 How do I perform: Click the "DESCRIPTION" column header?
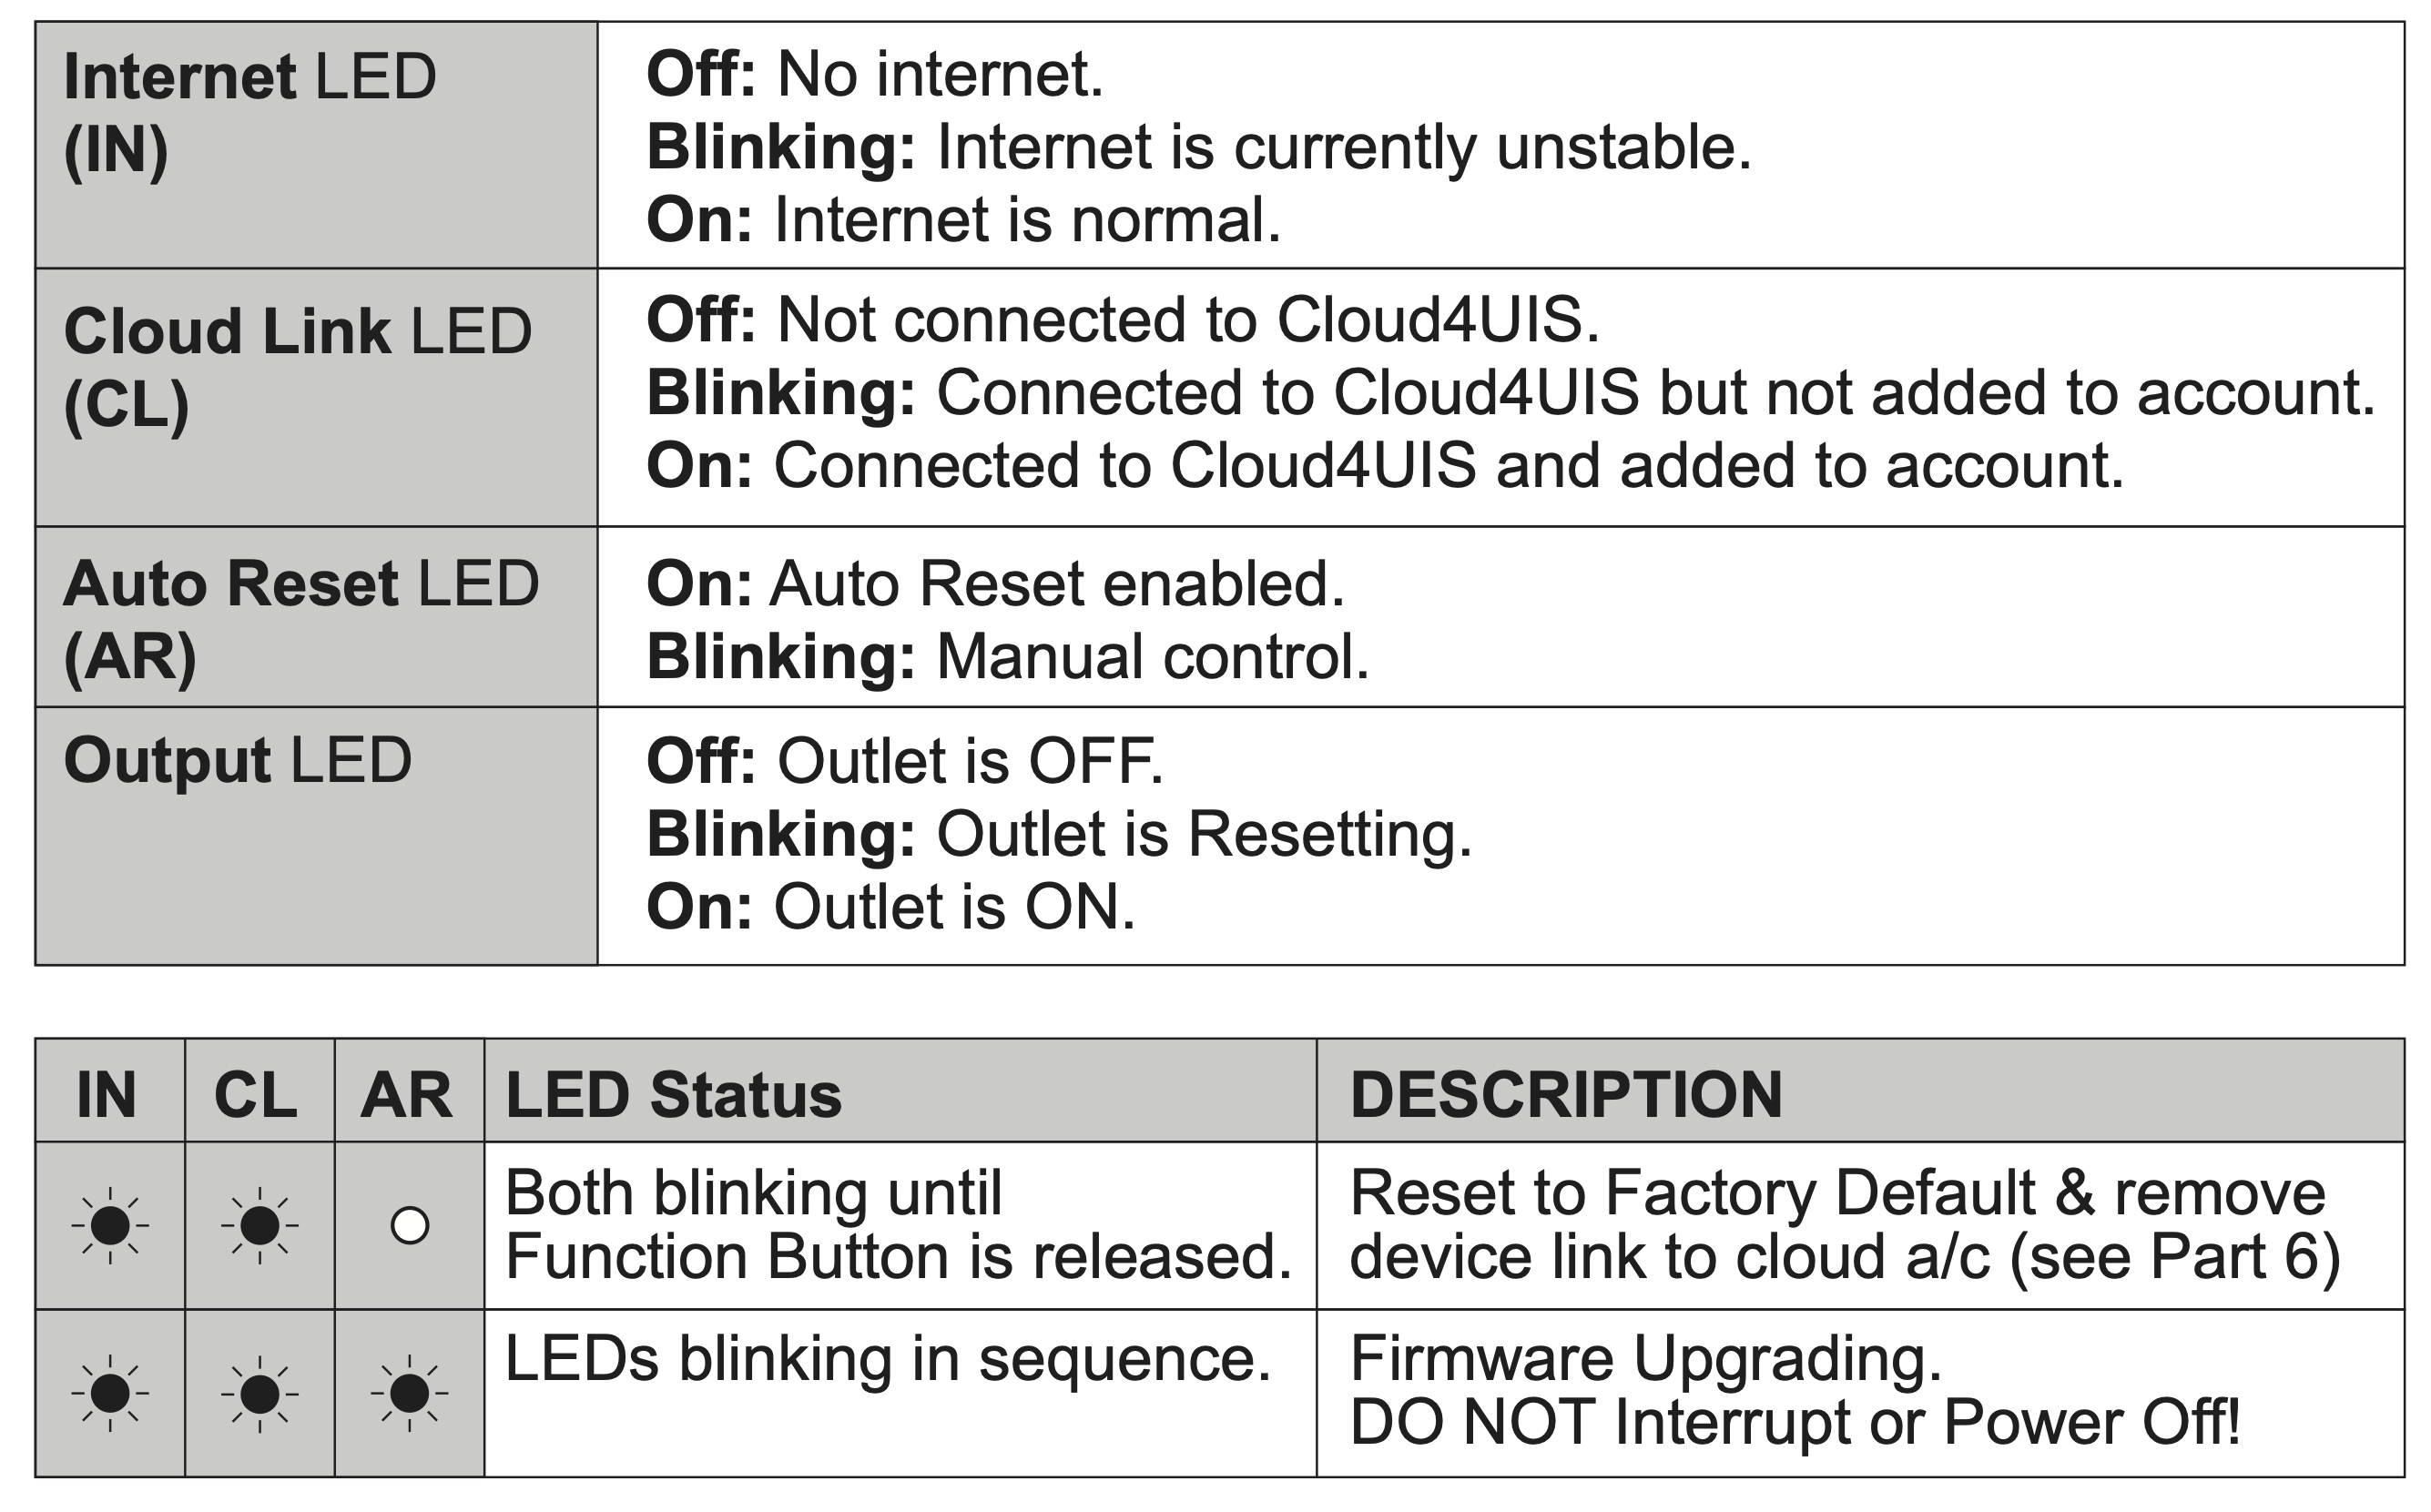(x=1566, y=1094)
